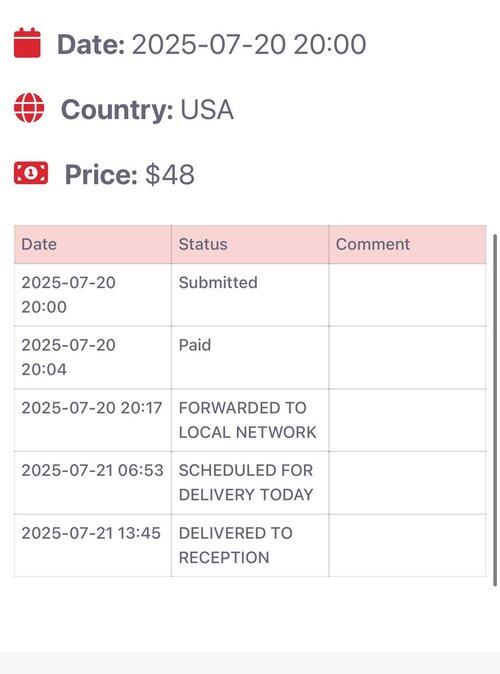Select the Submitted status row
The width and height of the screenshot is (500, 674).
click(x=250, y=295)
